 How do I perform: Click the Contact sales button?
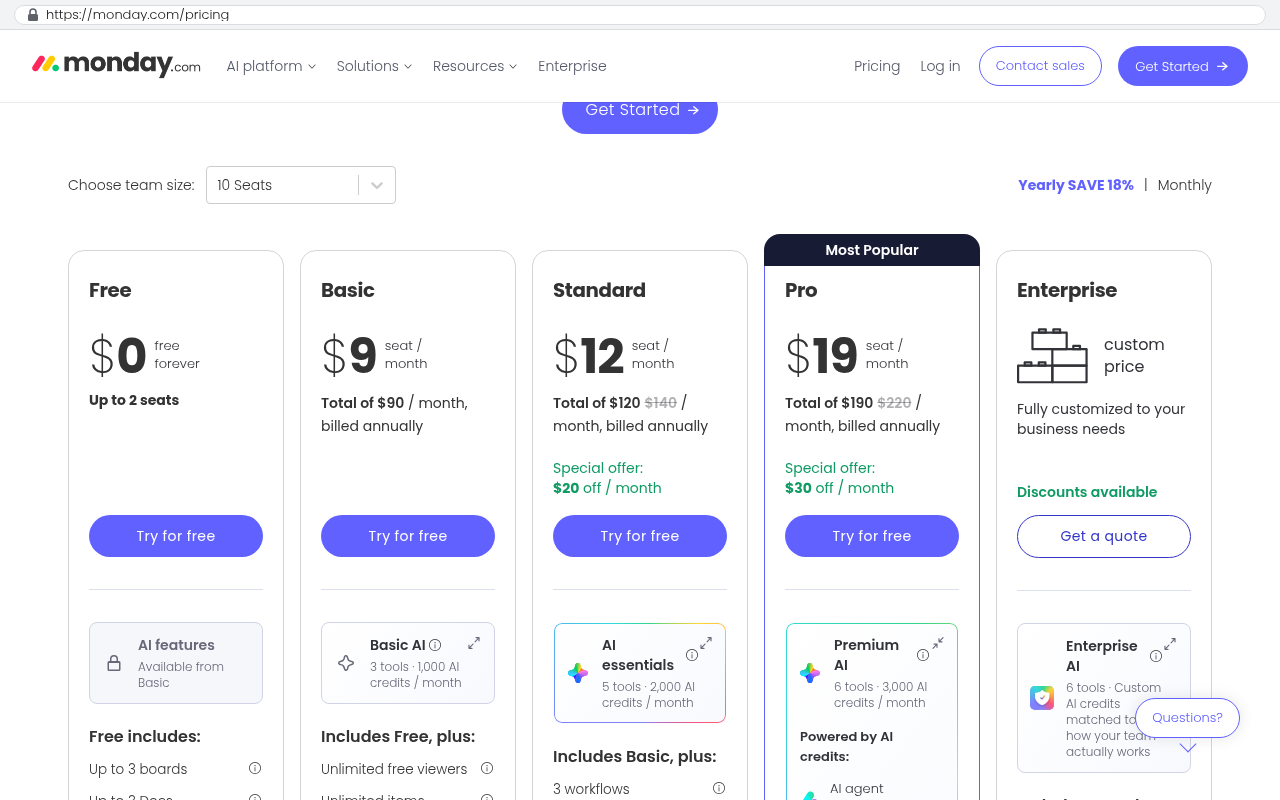[1040, 66]
